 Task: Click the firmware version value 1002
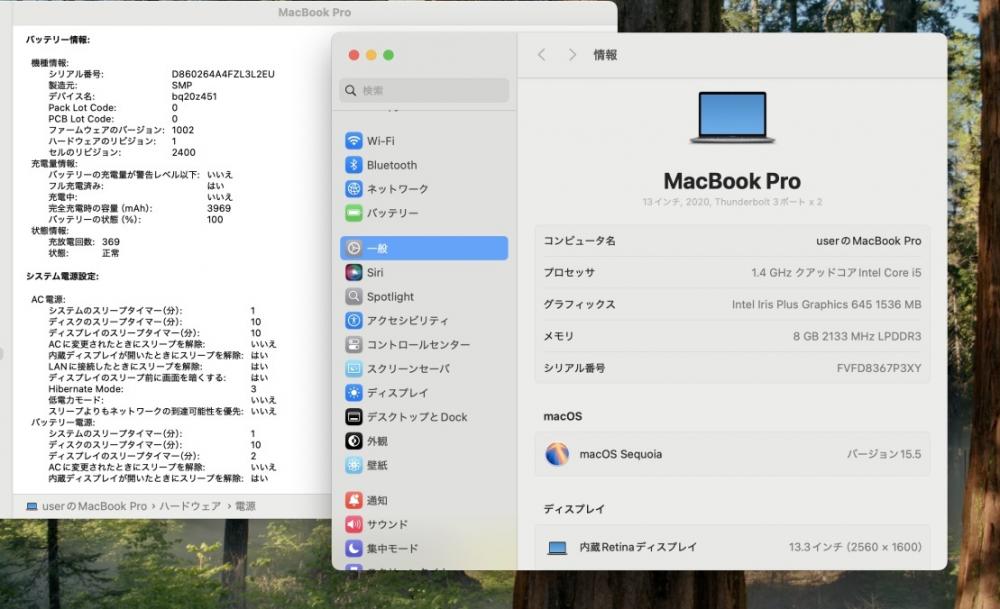[183, 130]
